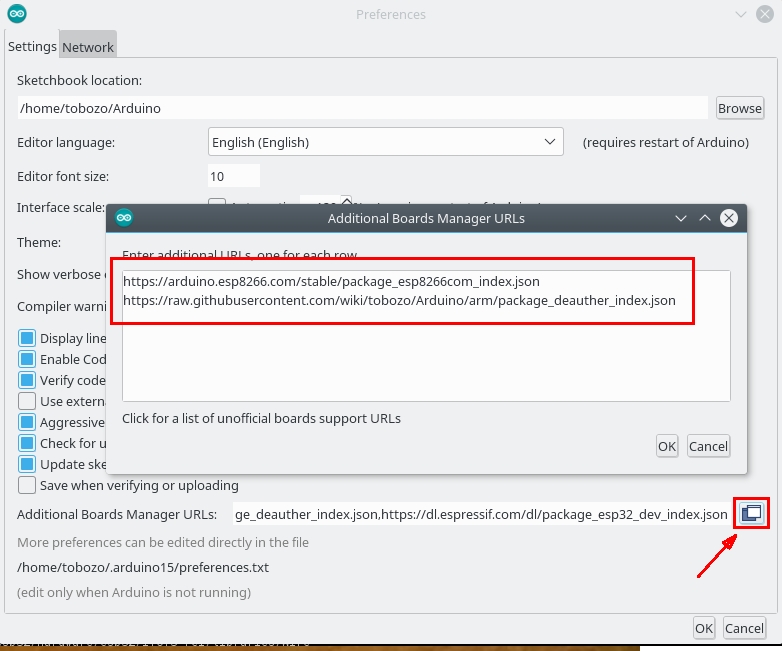This screenshot has width=782, height=651.
Task: Open the Additional Boards Manager URLs editor icon
Action: click(x=751, y=513)
